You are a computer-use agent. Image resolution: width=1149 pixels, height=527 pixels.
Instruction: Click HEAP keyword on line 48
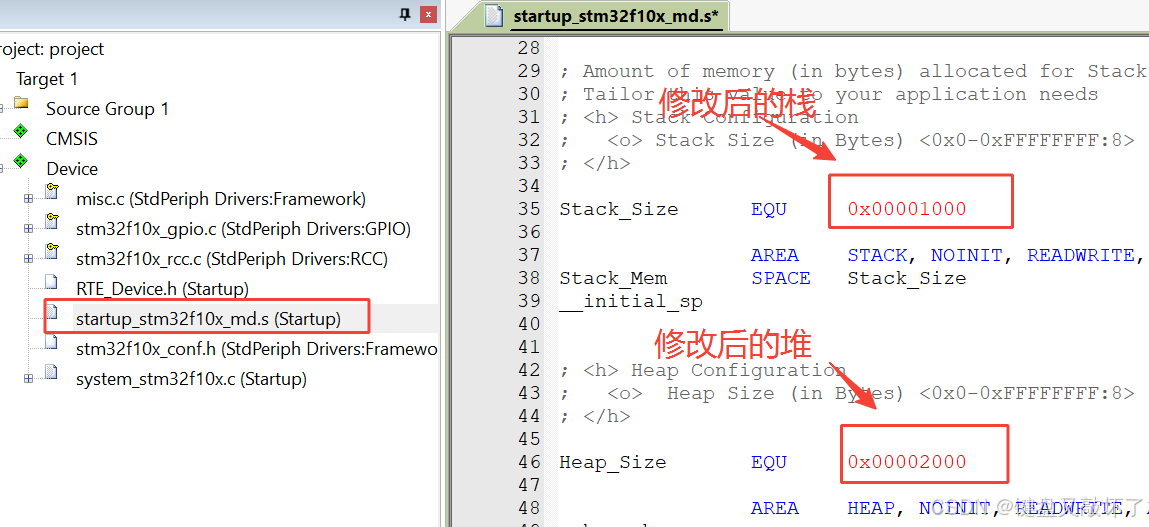point(871,508)
